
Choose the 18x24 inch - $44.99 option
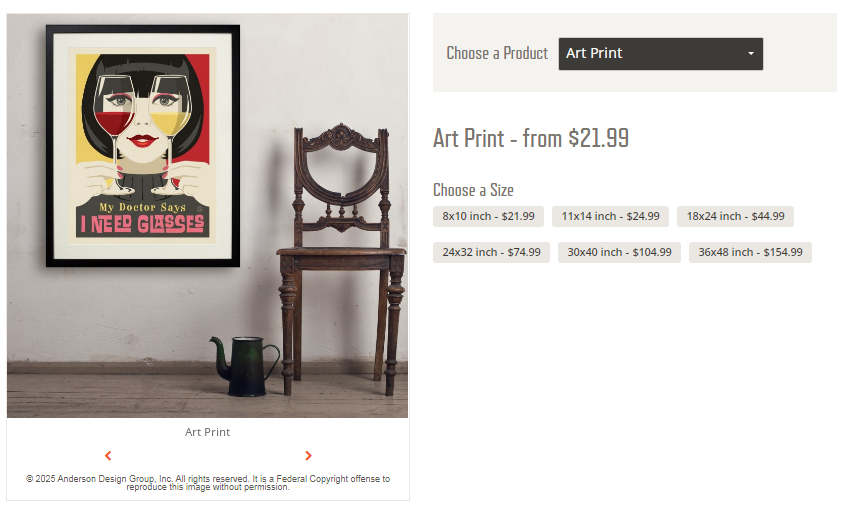[x=735, y=216]
